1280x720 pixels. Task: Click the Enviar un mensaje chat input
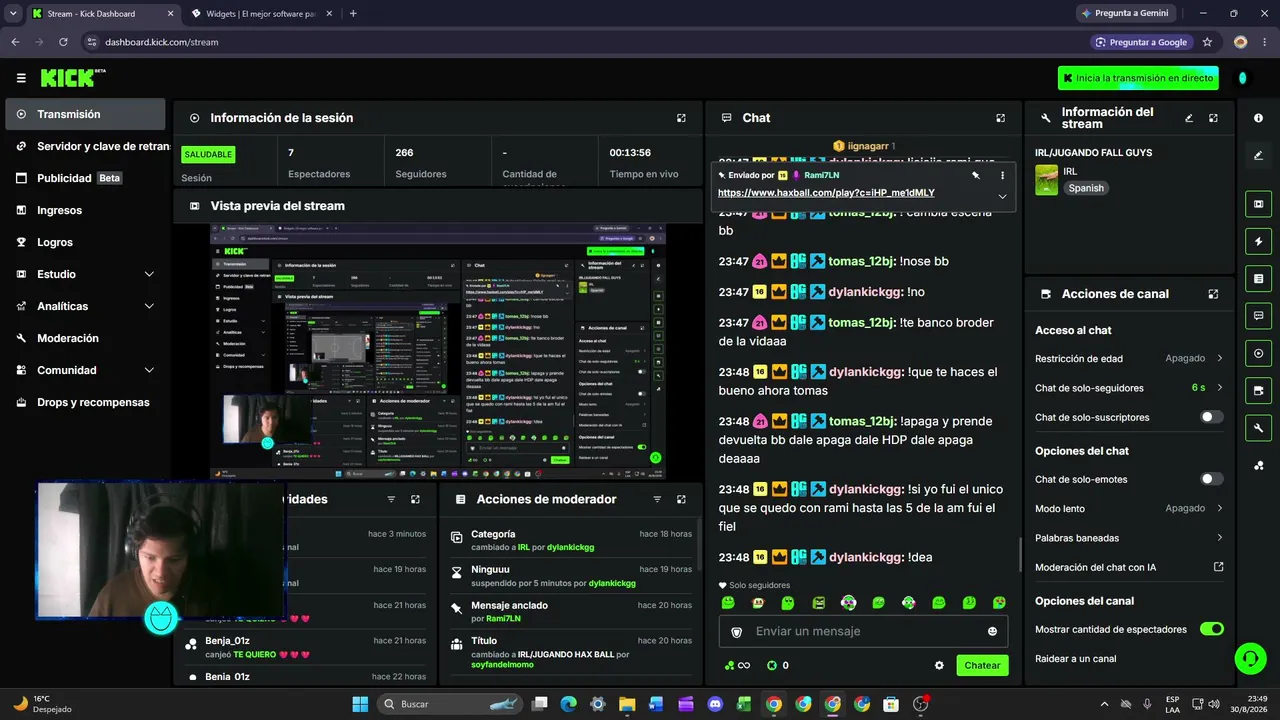point(864,632)
